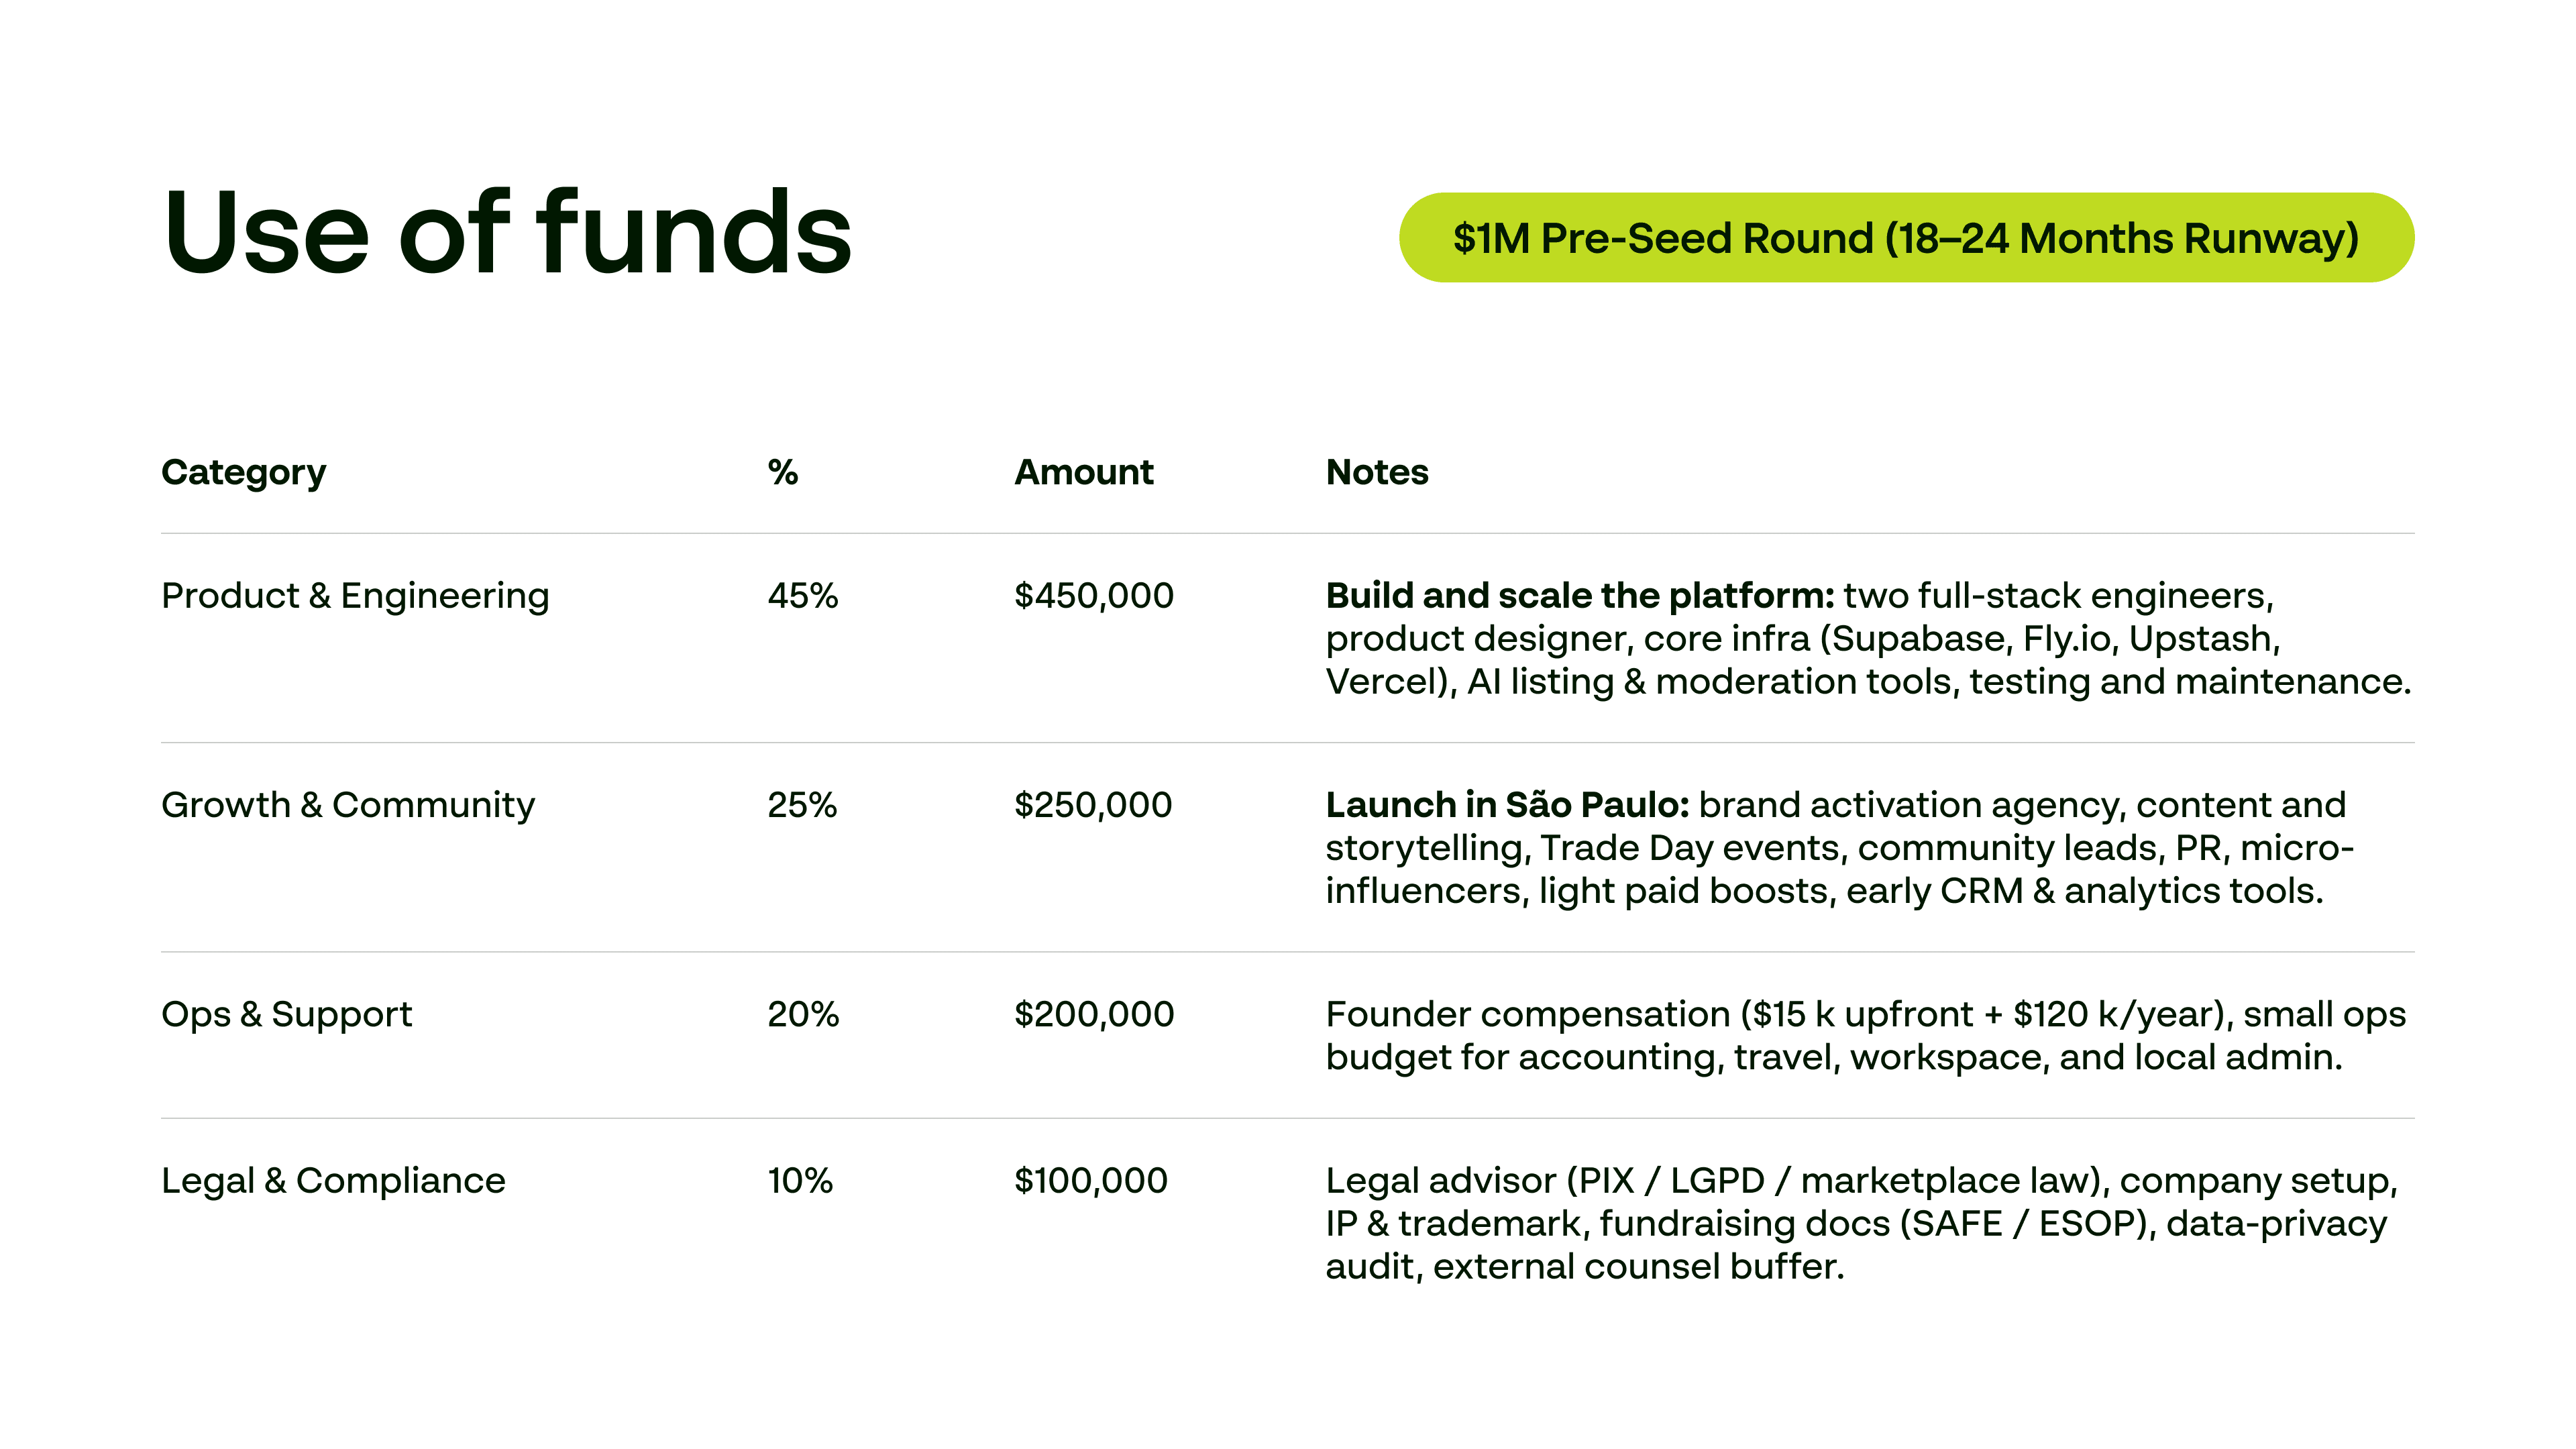
Task: Select the Category column header
Action: click(243, 472)
